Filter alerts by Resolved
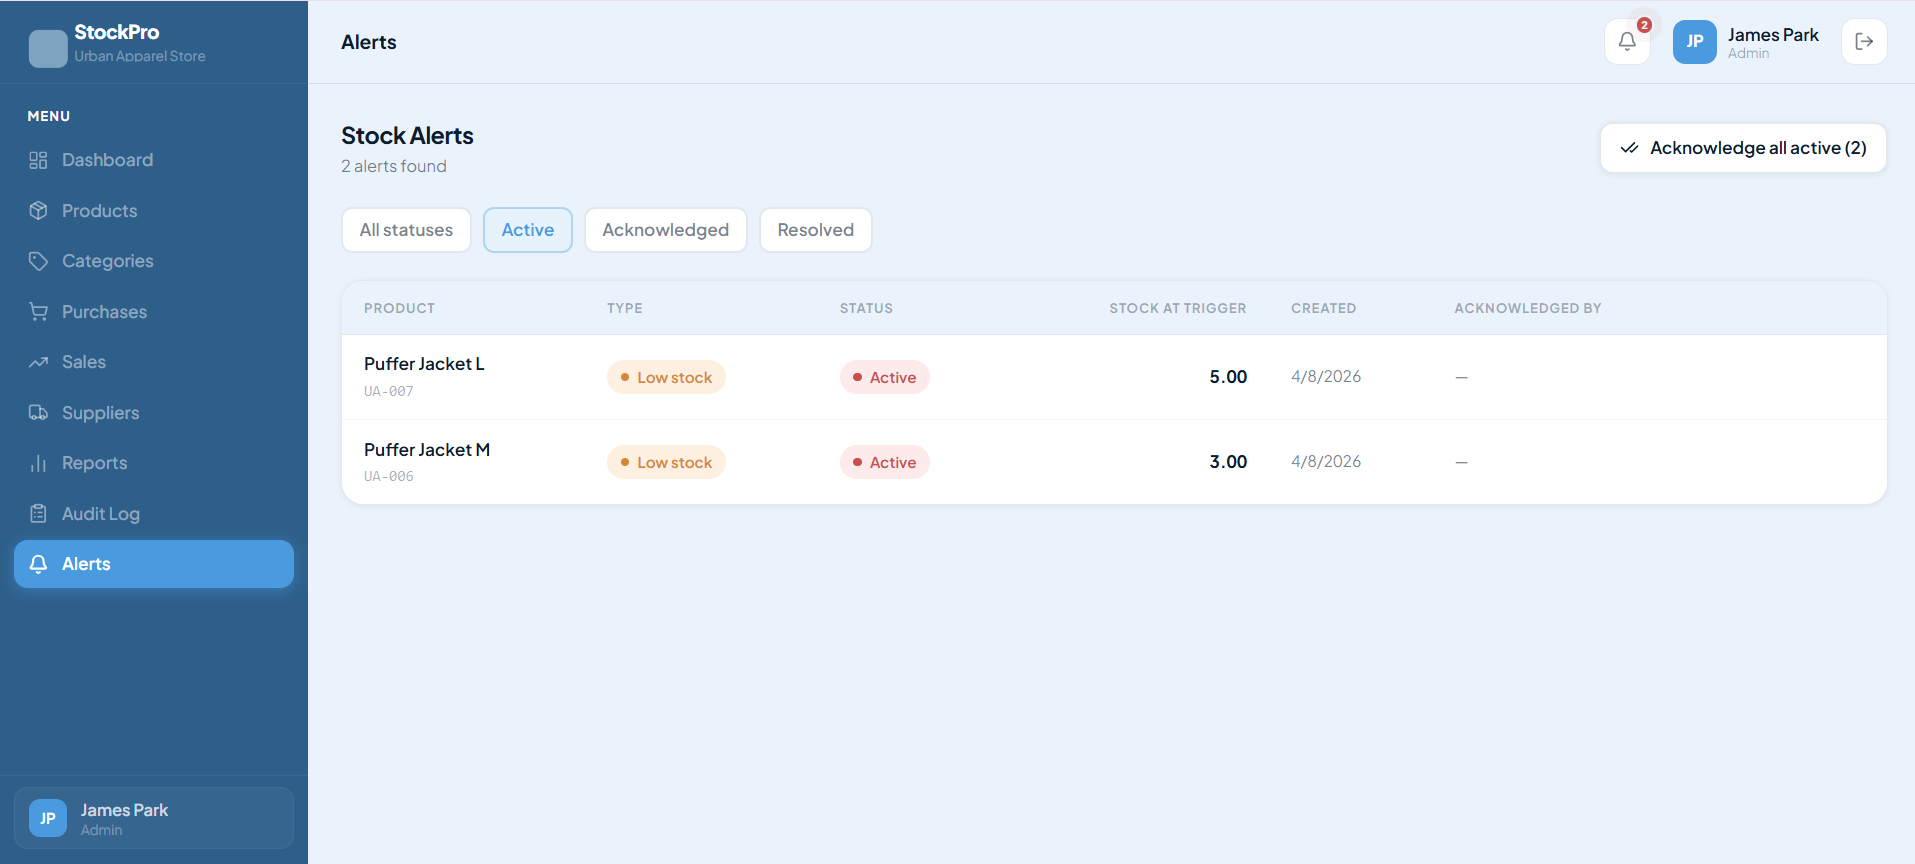Viewport: 1915px width, 864px height. (815, 230)
